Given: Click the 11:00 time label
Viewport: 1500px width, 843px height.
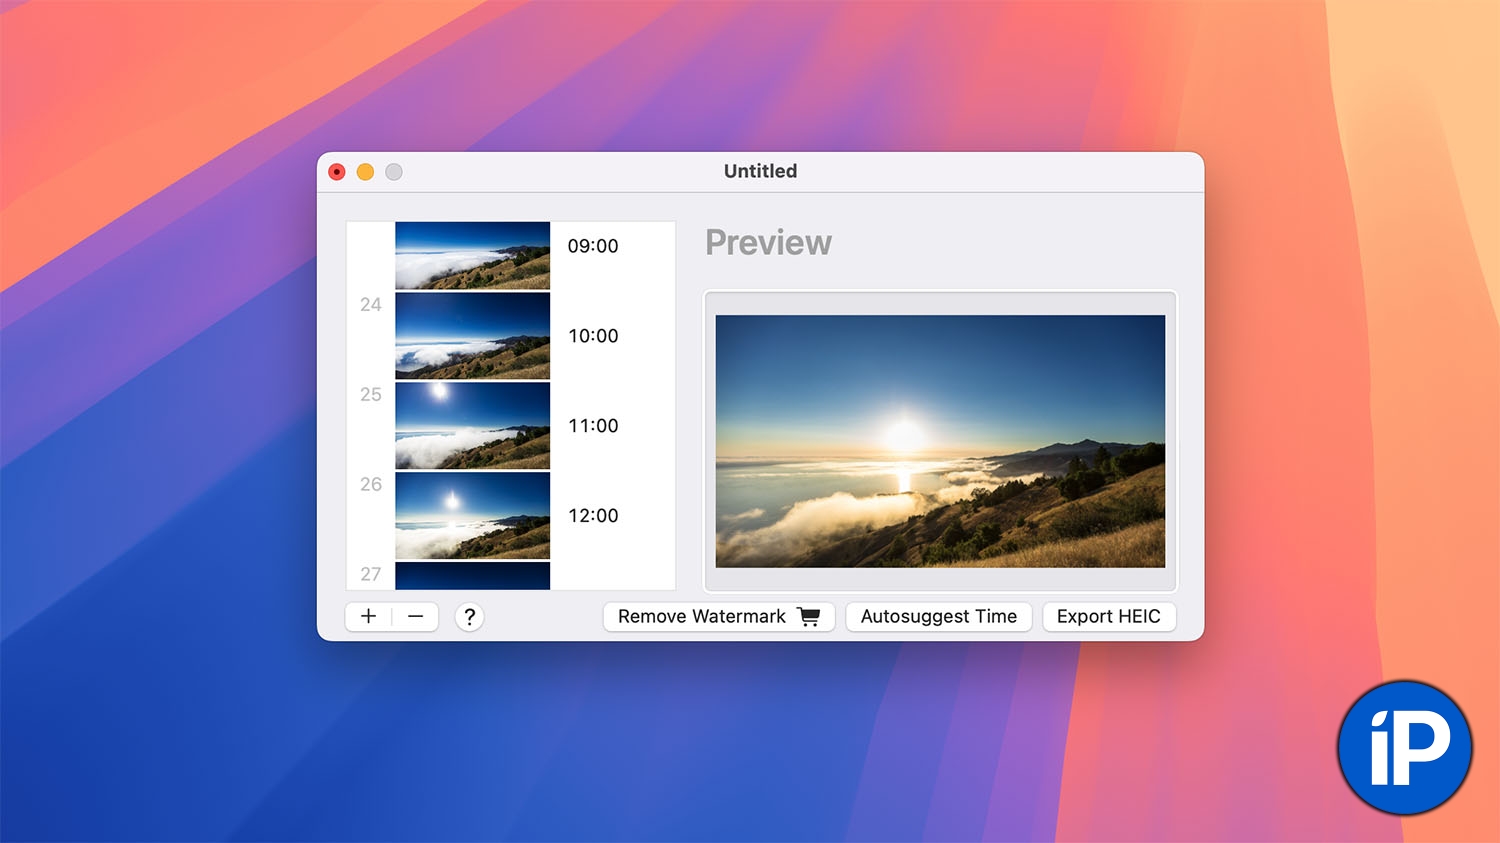Looking at the screenshot, I should [593, 426].
